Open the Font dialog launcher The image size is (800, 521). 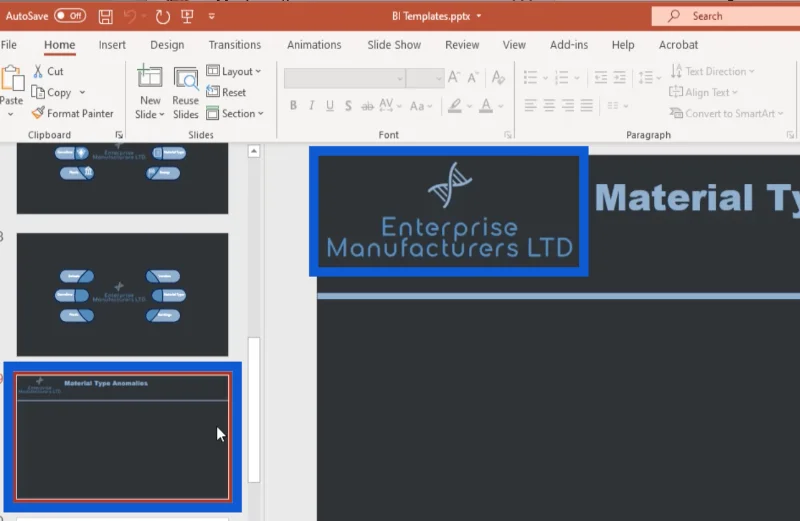pos(508,135)
